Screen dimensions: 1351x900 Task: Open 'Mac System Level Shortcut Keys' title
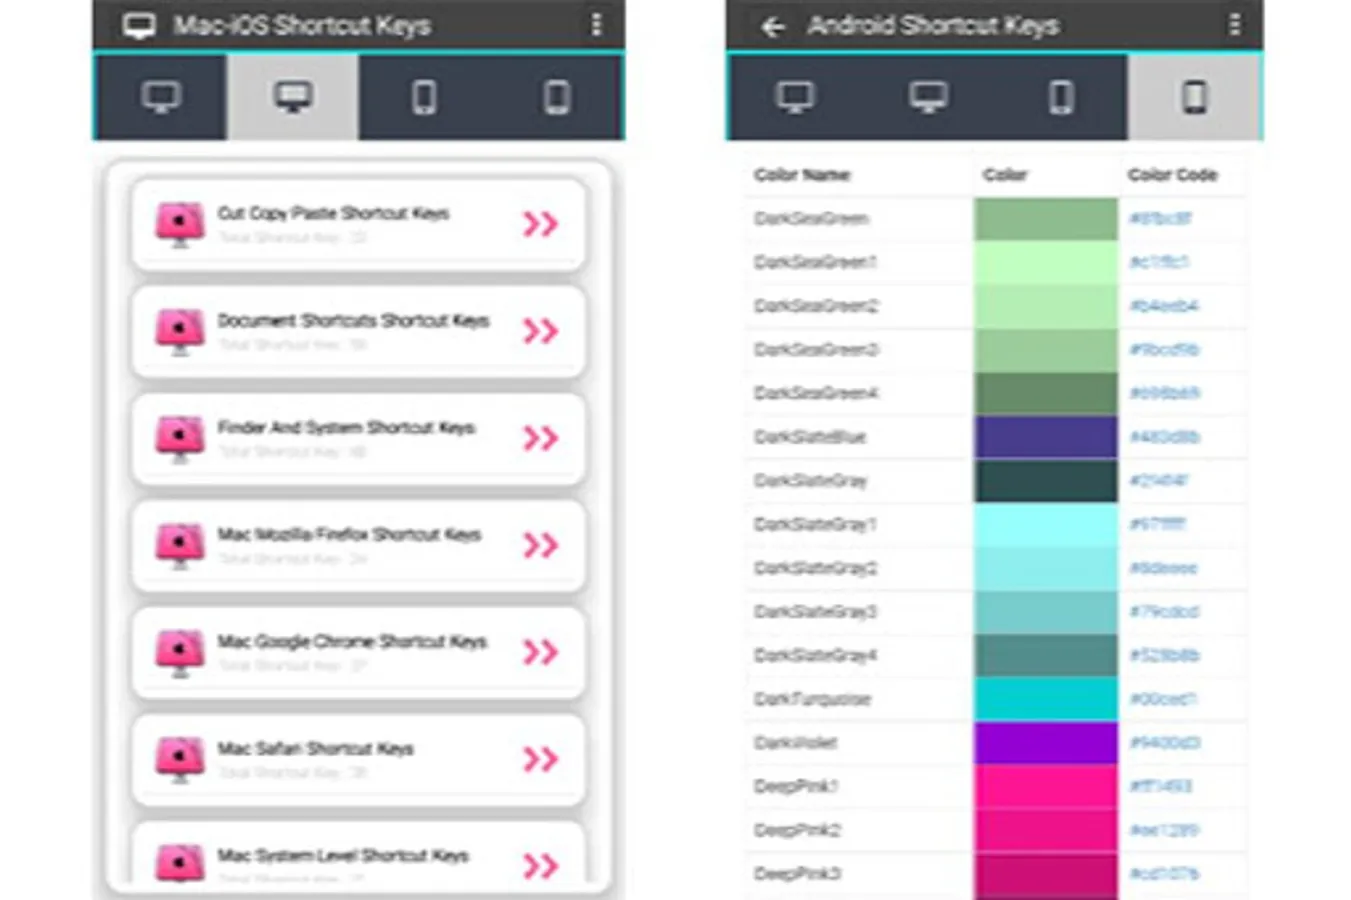343,855
